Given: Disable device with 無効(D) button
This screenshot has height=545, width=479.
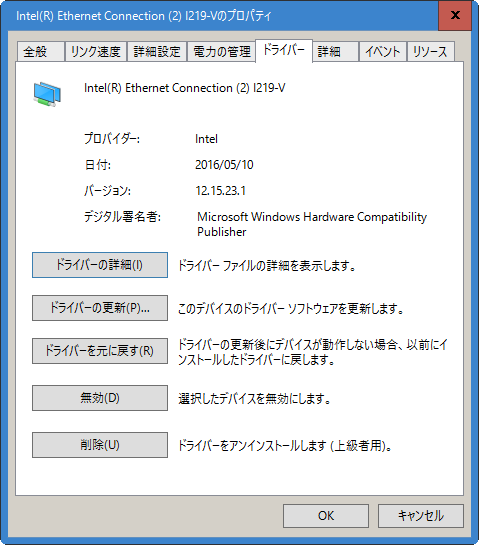Looking at the screenshot, I should [x=100, y=398].
